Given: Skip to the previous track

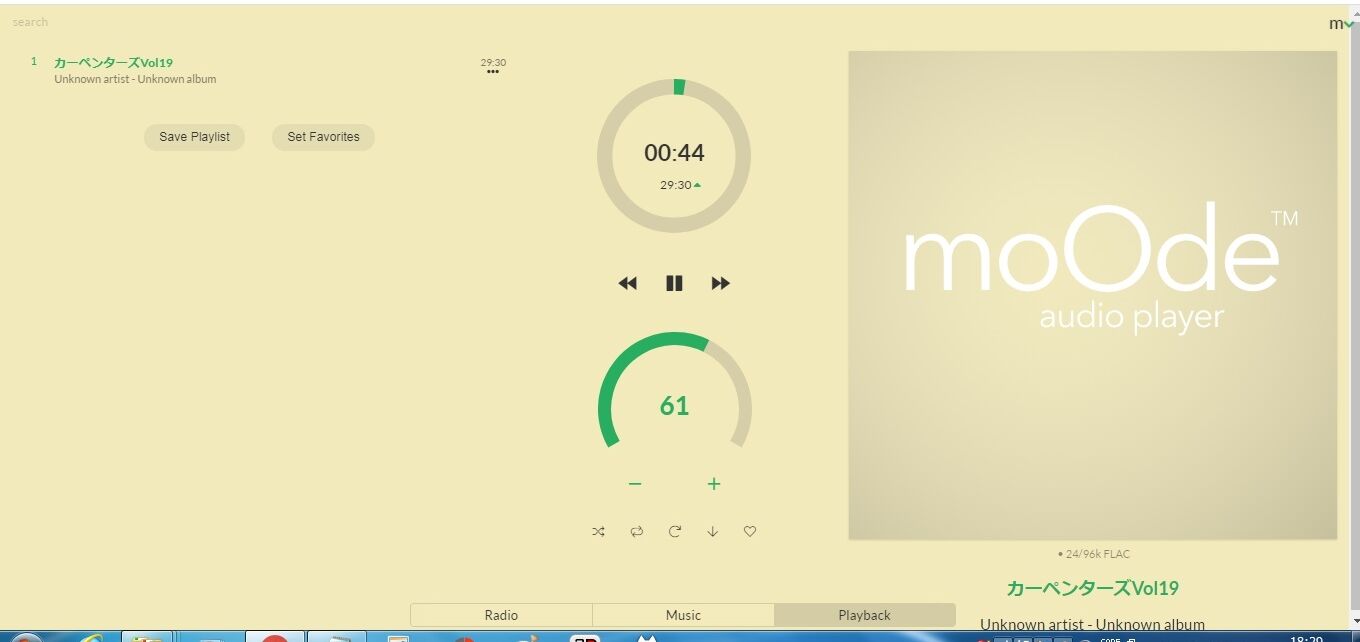Looking at the screenshot, I should (628, 284).
